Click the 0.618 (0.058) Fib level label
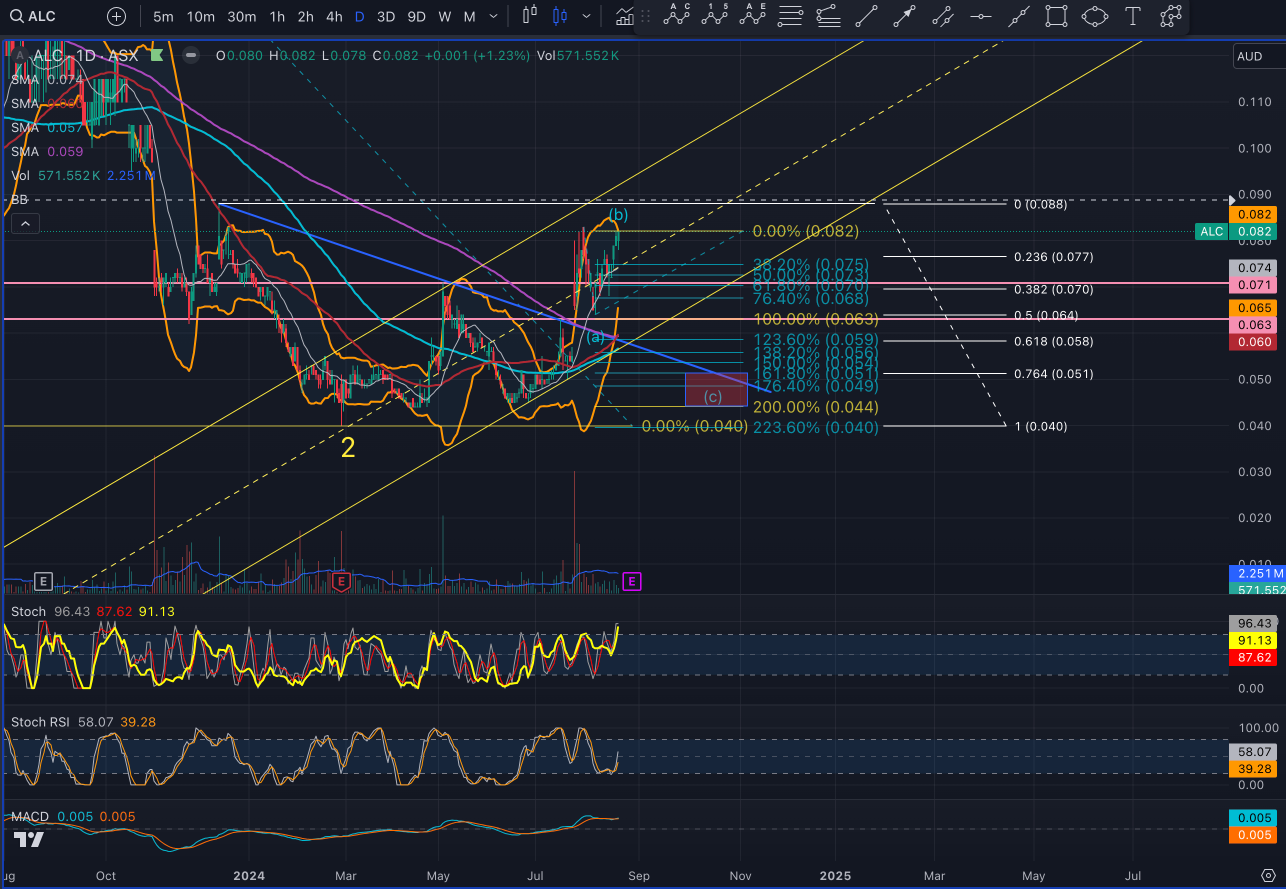 pyautogui.click(x=1052, y=341)
